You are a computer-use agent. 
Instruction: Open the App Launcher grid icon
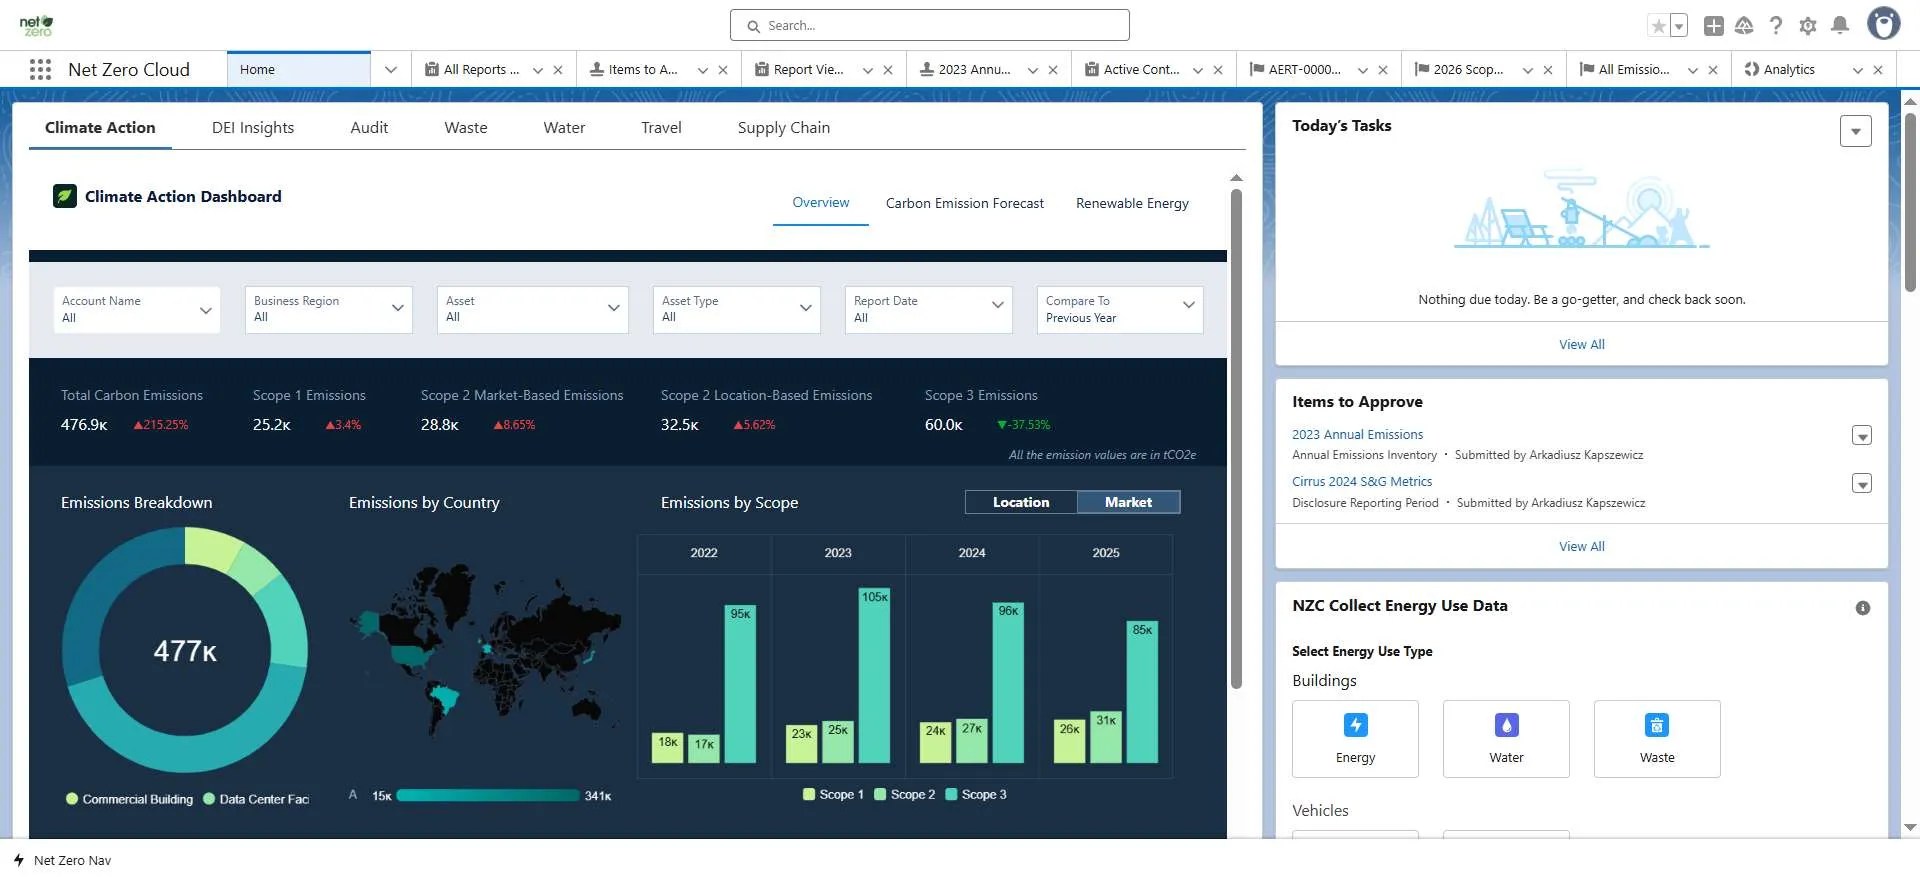coord(40,69)
